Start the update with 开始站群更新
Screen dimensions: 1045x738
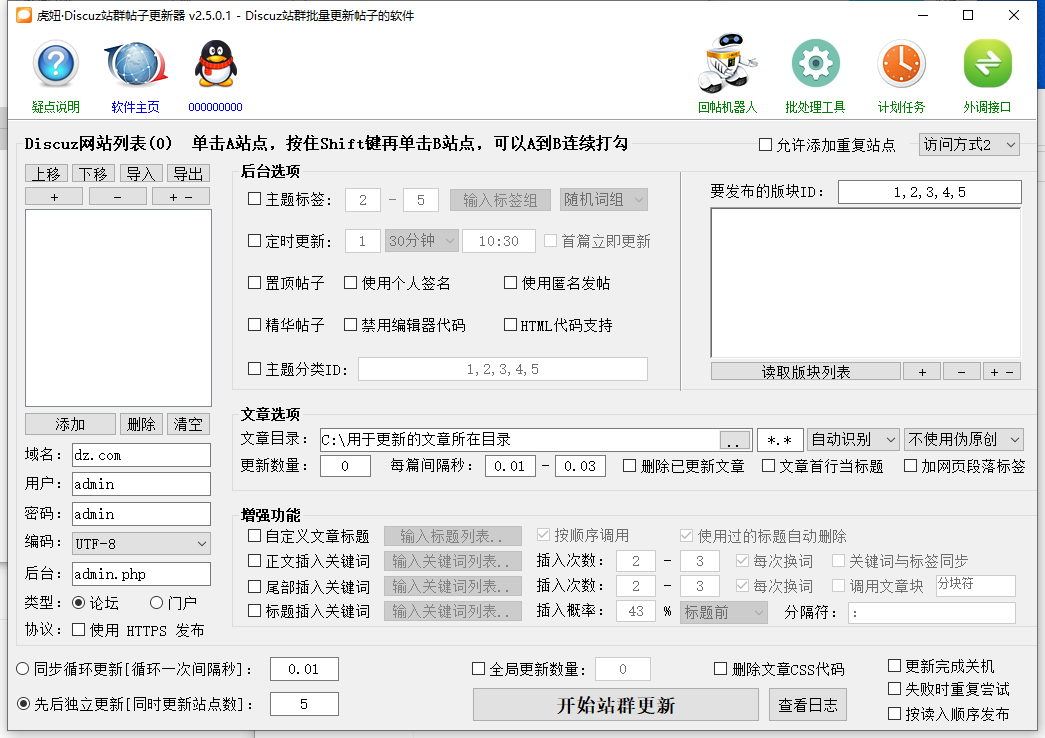coord(616,705)
